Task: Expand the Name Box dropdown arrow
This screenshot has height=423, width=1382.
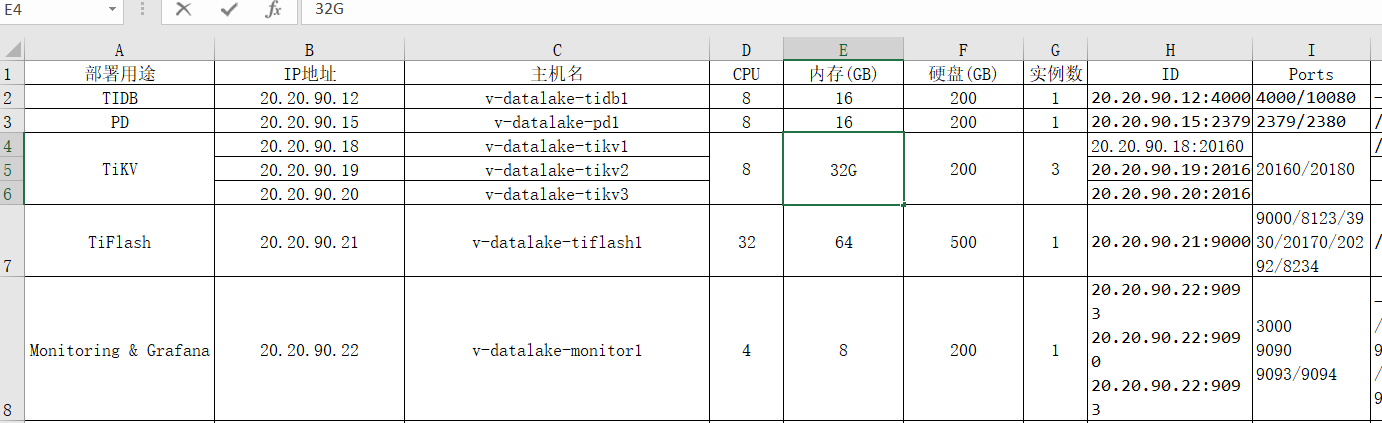Action: 111,10
